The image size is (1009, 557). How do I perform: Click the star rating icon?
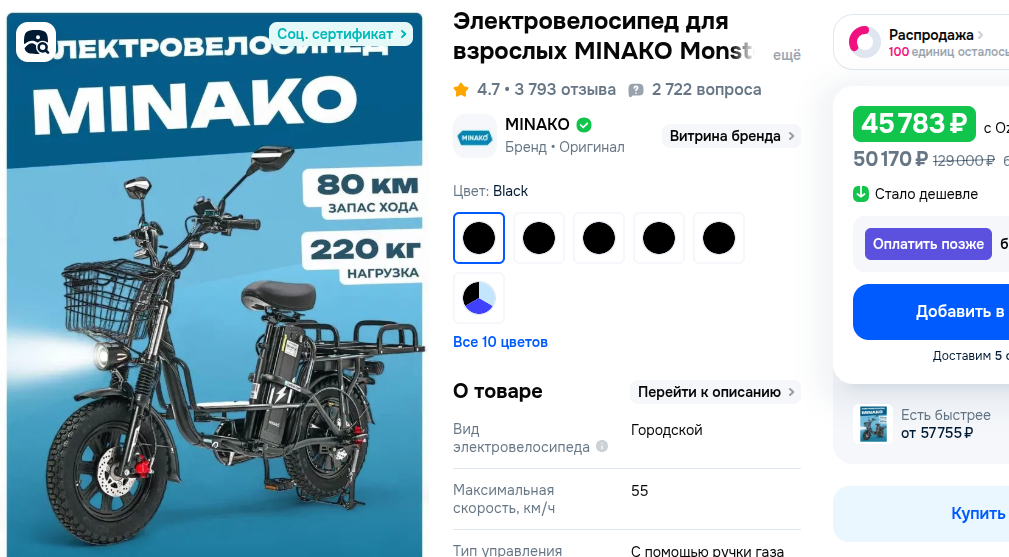click(x=461, y=89)
